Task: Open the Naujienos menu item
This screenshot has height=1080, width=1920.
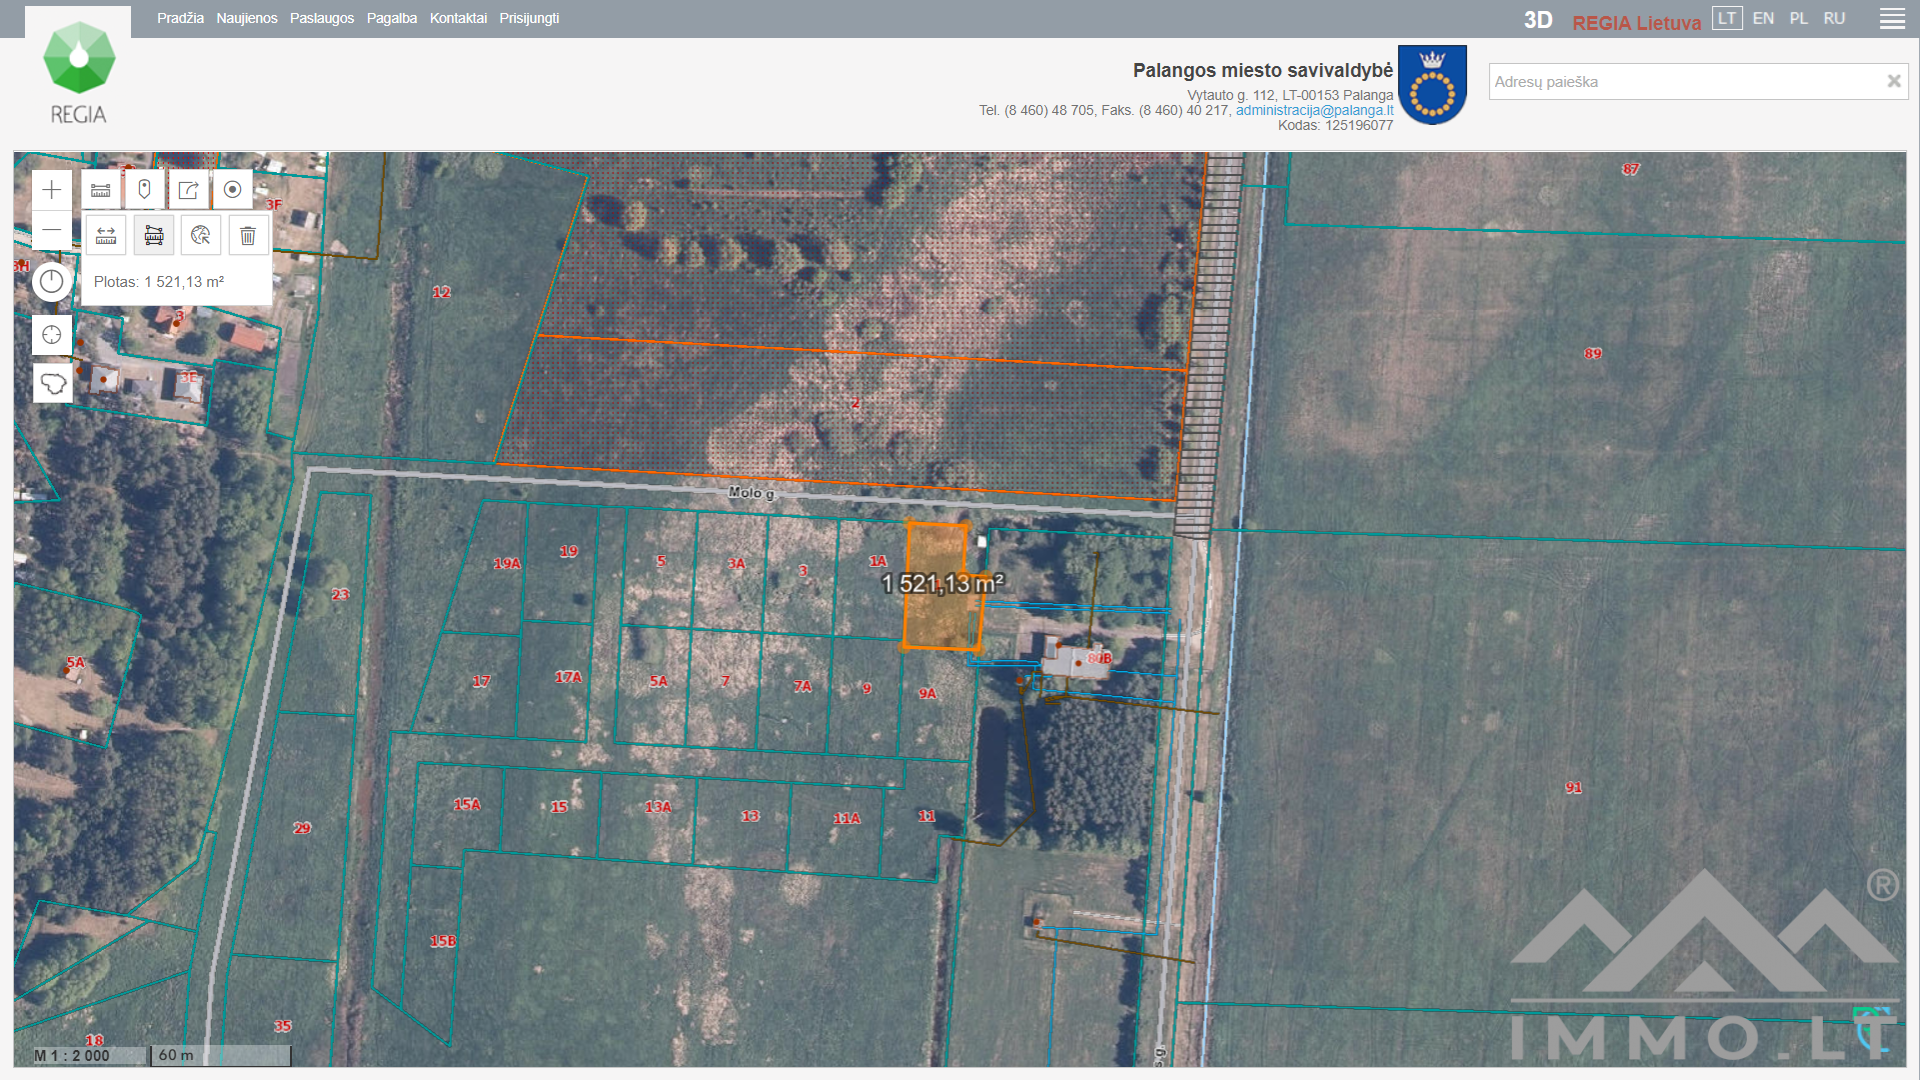Action: pos(246,18)
